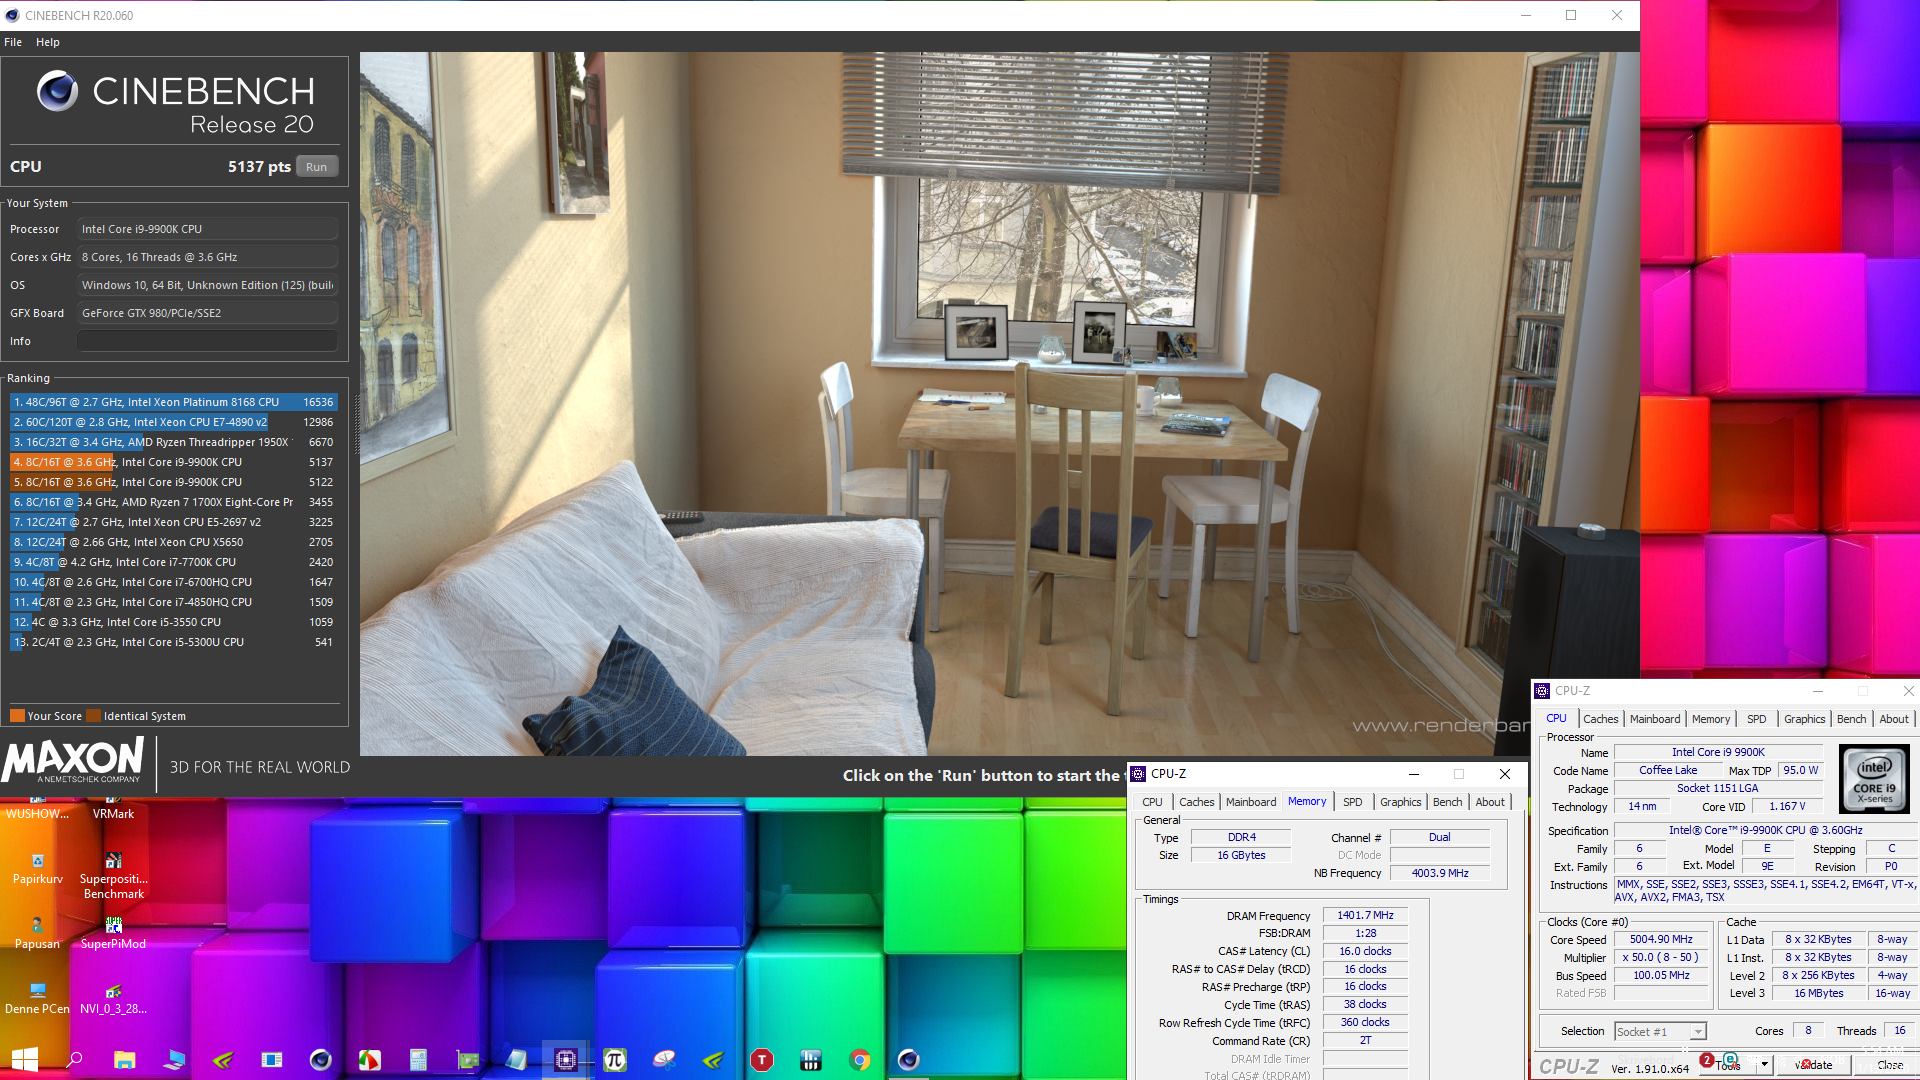This screenshot has height=1080, width=1920.
Task: Open Mainboard tab in right CPU-Z processor window
Action: tap(1655, 719)
